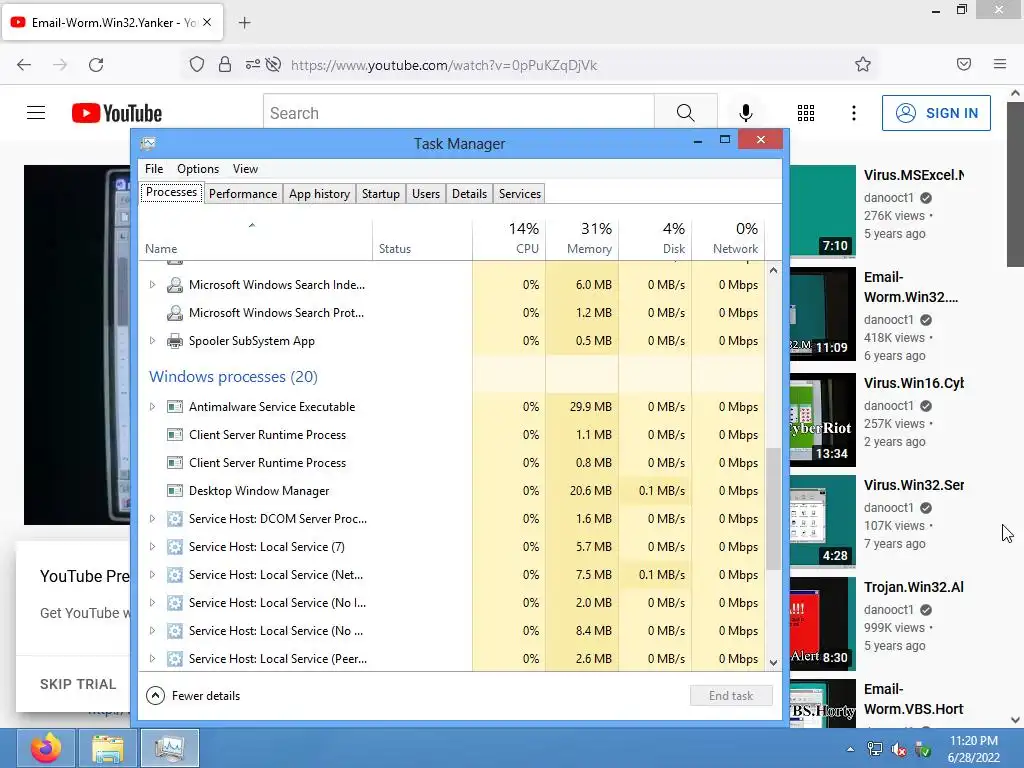Viewport: 1024px width, 768px height.
Task: Click the Task Manager taskbar icon
Action: [x=170, y=748]
